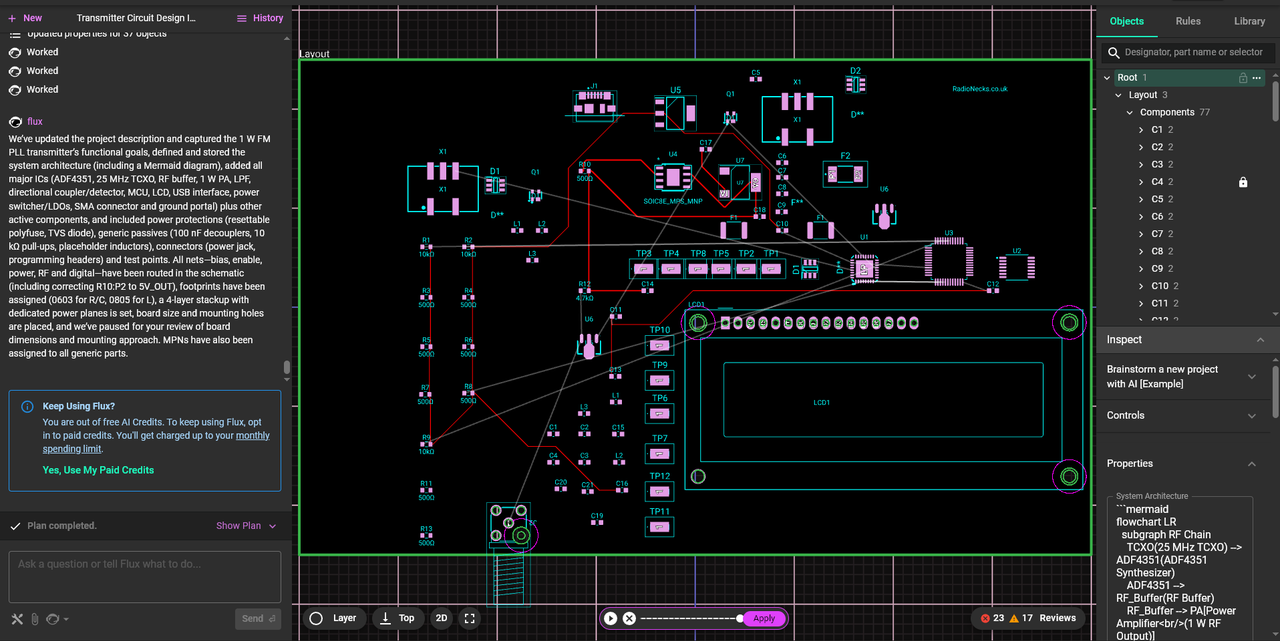Click the fullscreen fit-view icon
The width and height of the screenshot is (1280, 641).
[x=469, y=618]
